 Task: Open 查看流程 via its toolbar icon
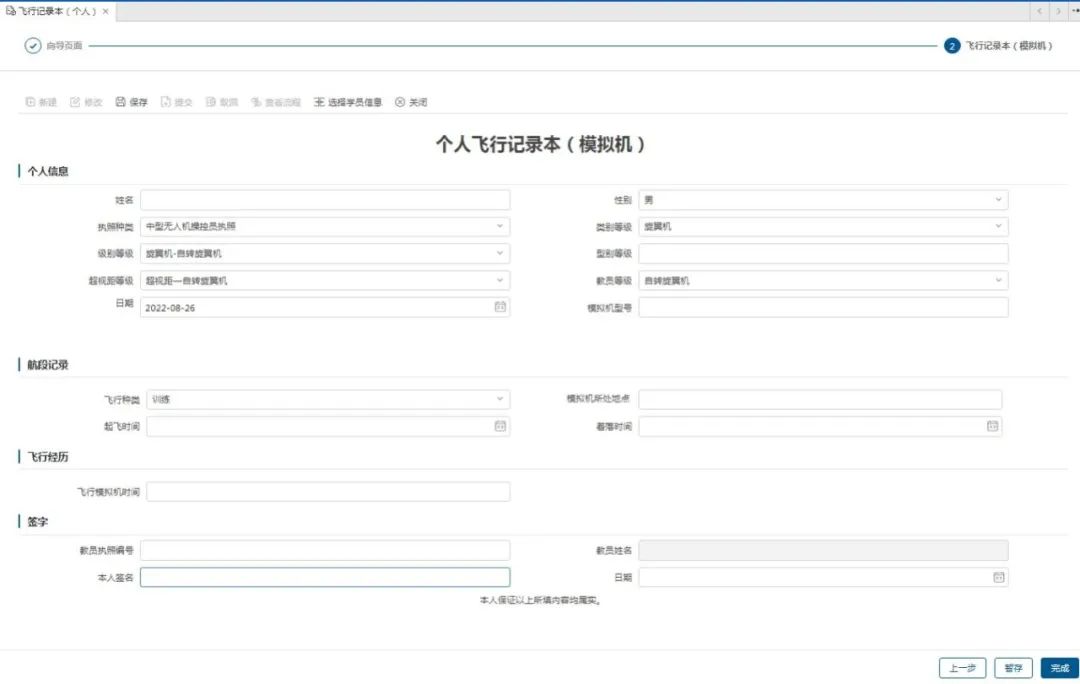271,101
